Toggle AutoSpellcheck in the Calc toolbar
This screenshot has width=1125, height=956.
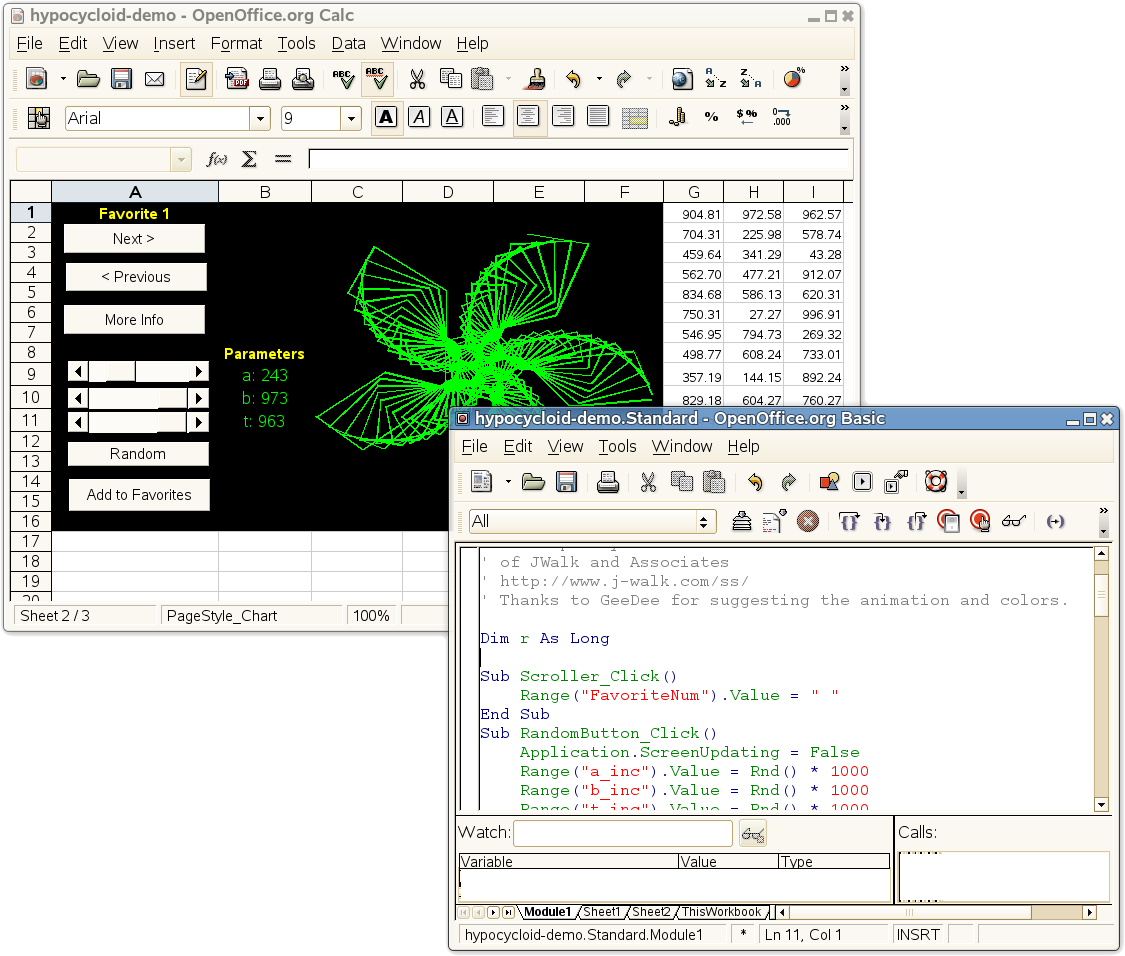point(377,78)
